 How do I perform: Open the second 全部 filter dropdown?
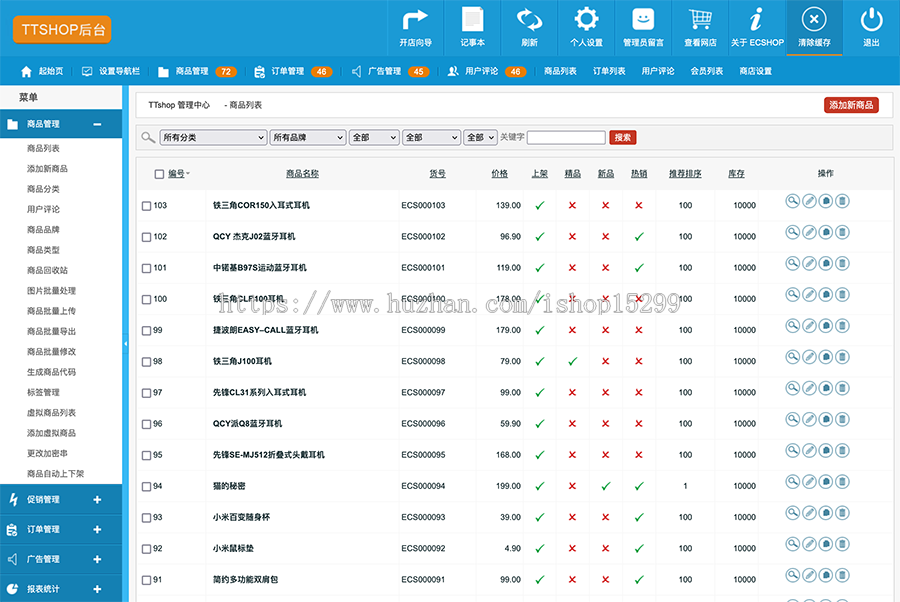click(x=431, y=137)
